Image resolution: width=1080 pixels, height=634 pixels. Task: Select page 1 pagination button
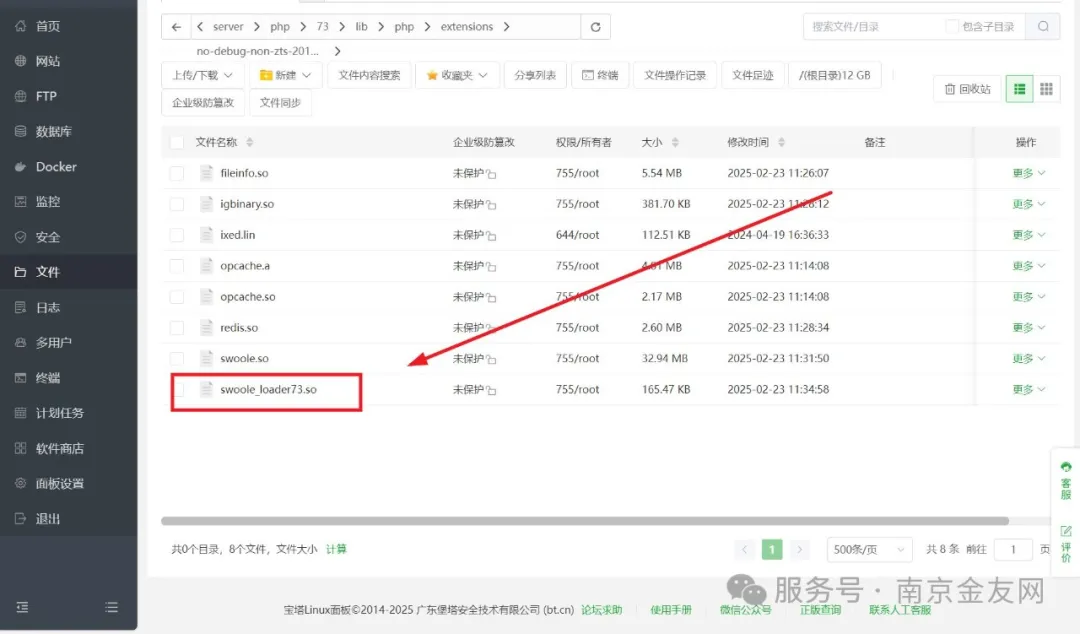pyautogui.click(x=772, y=549)
